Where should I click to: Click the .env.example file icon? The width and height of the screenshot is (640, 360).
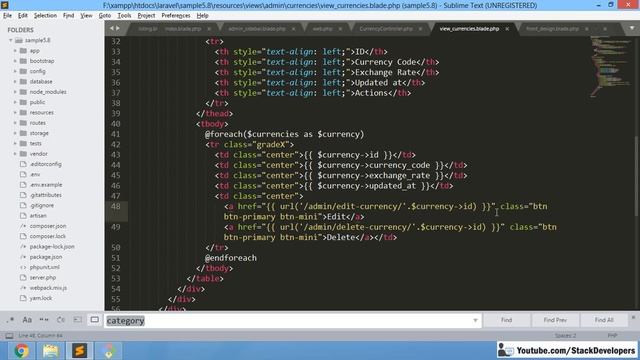pyautogui.click(x=23, y=184)
